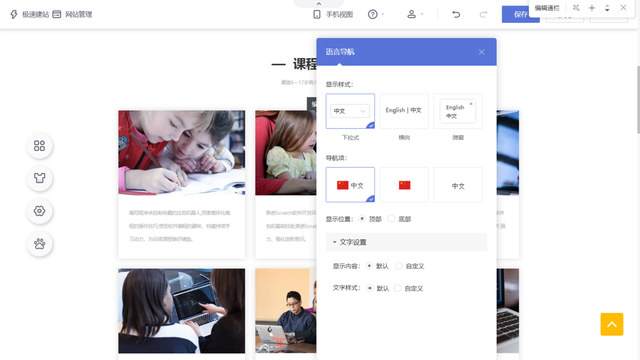Set 文字样式 to 自定义

[398, 288]
